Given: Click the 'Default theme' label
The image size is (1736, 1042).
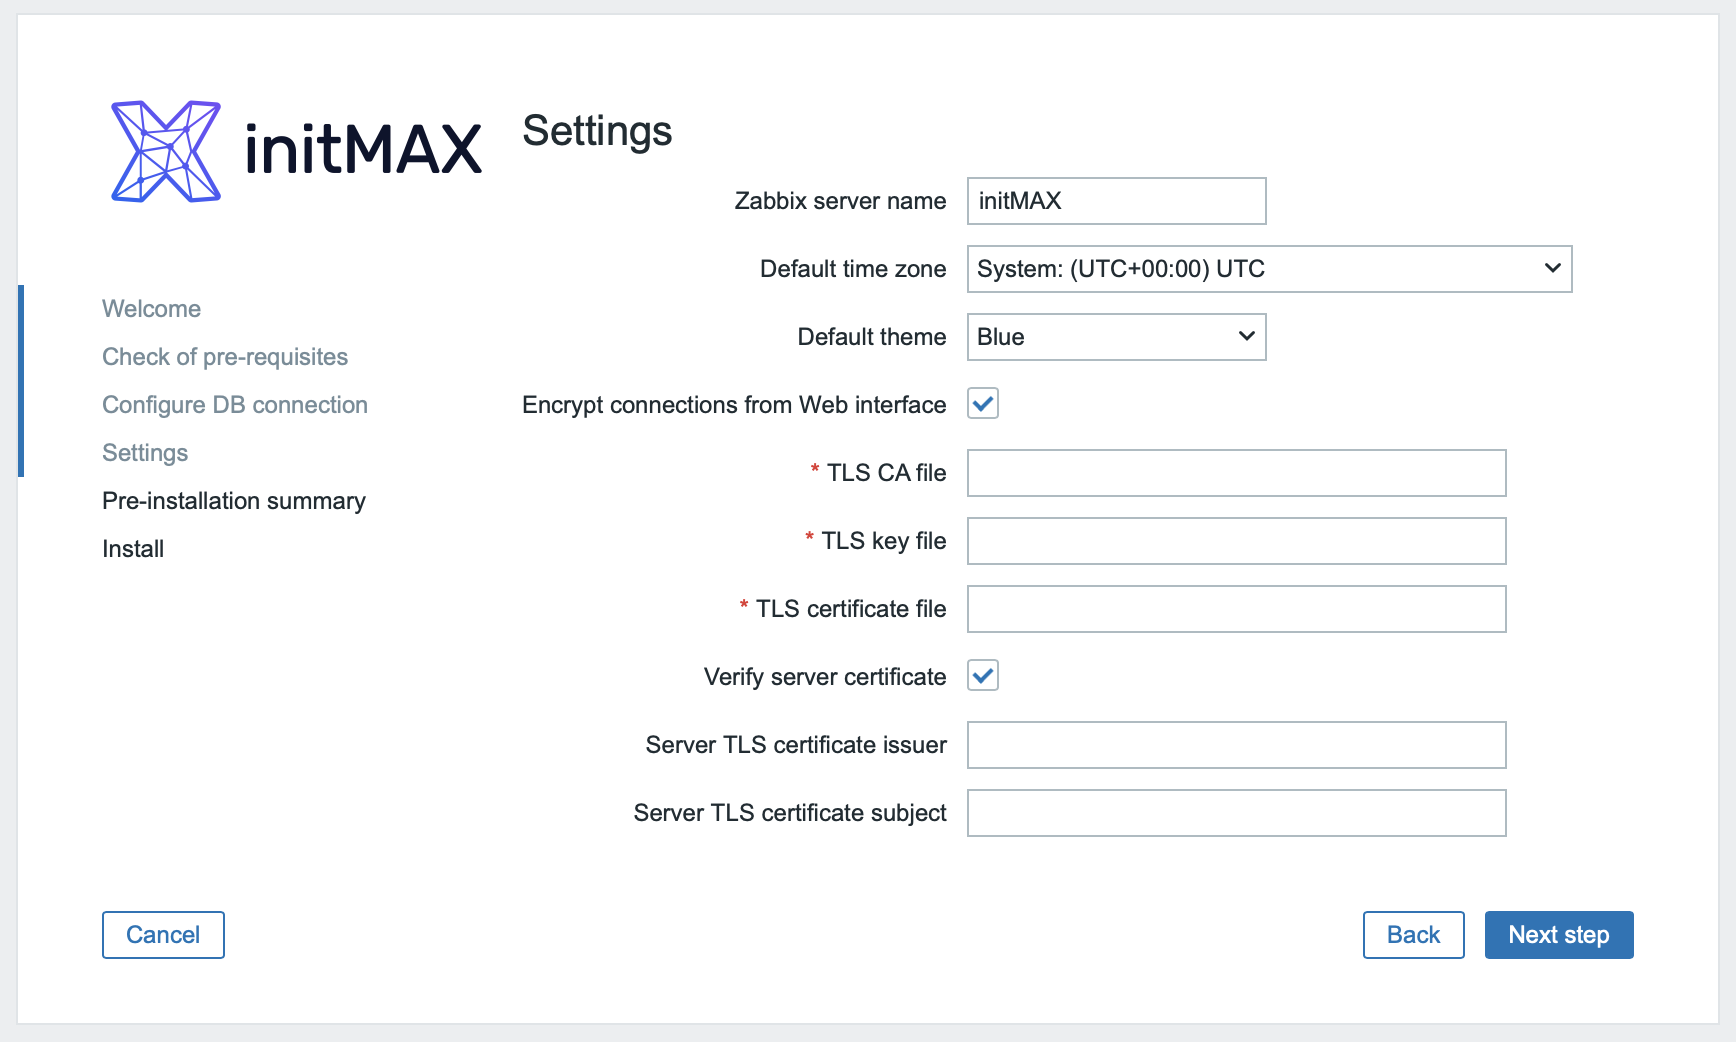Looking at the screenshot, I should point(872,337).
